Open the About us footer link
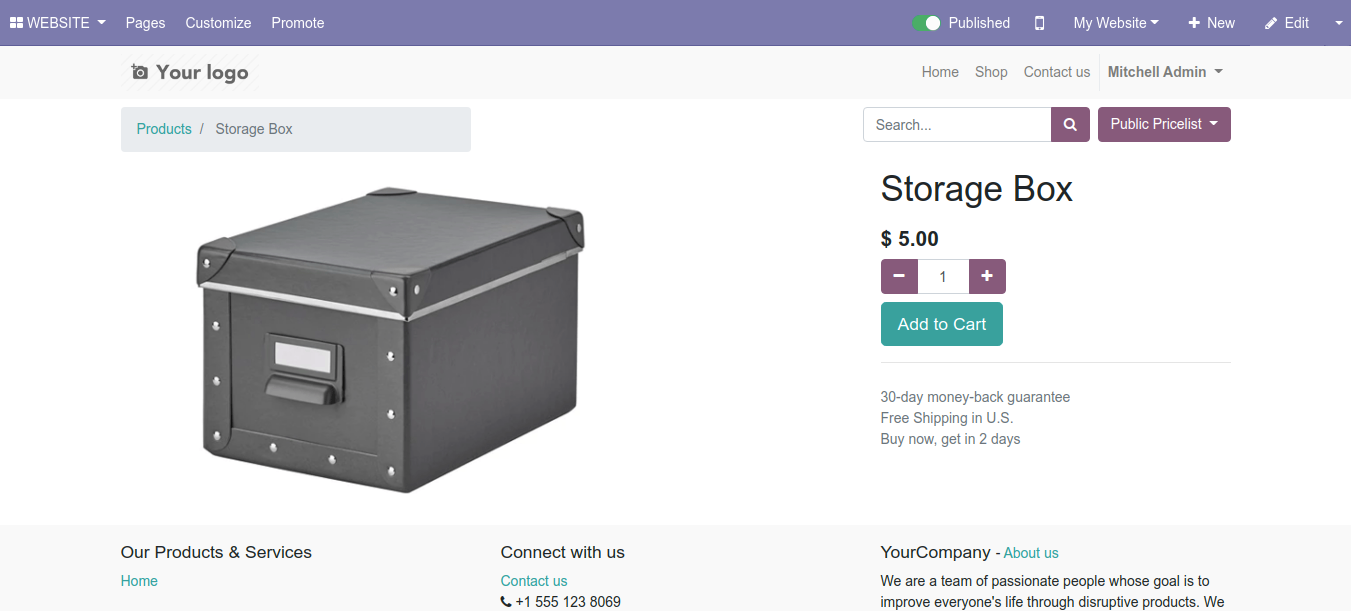The image size is (1351, 611). click(x=1030, y=553)
